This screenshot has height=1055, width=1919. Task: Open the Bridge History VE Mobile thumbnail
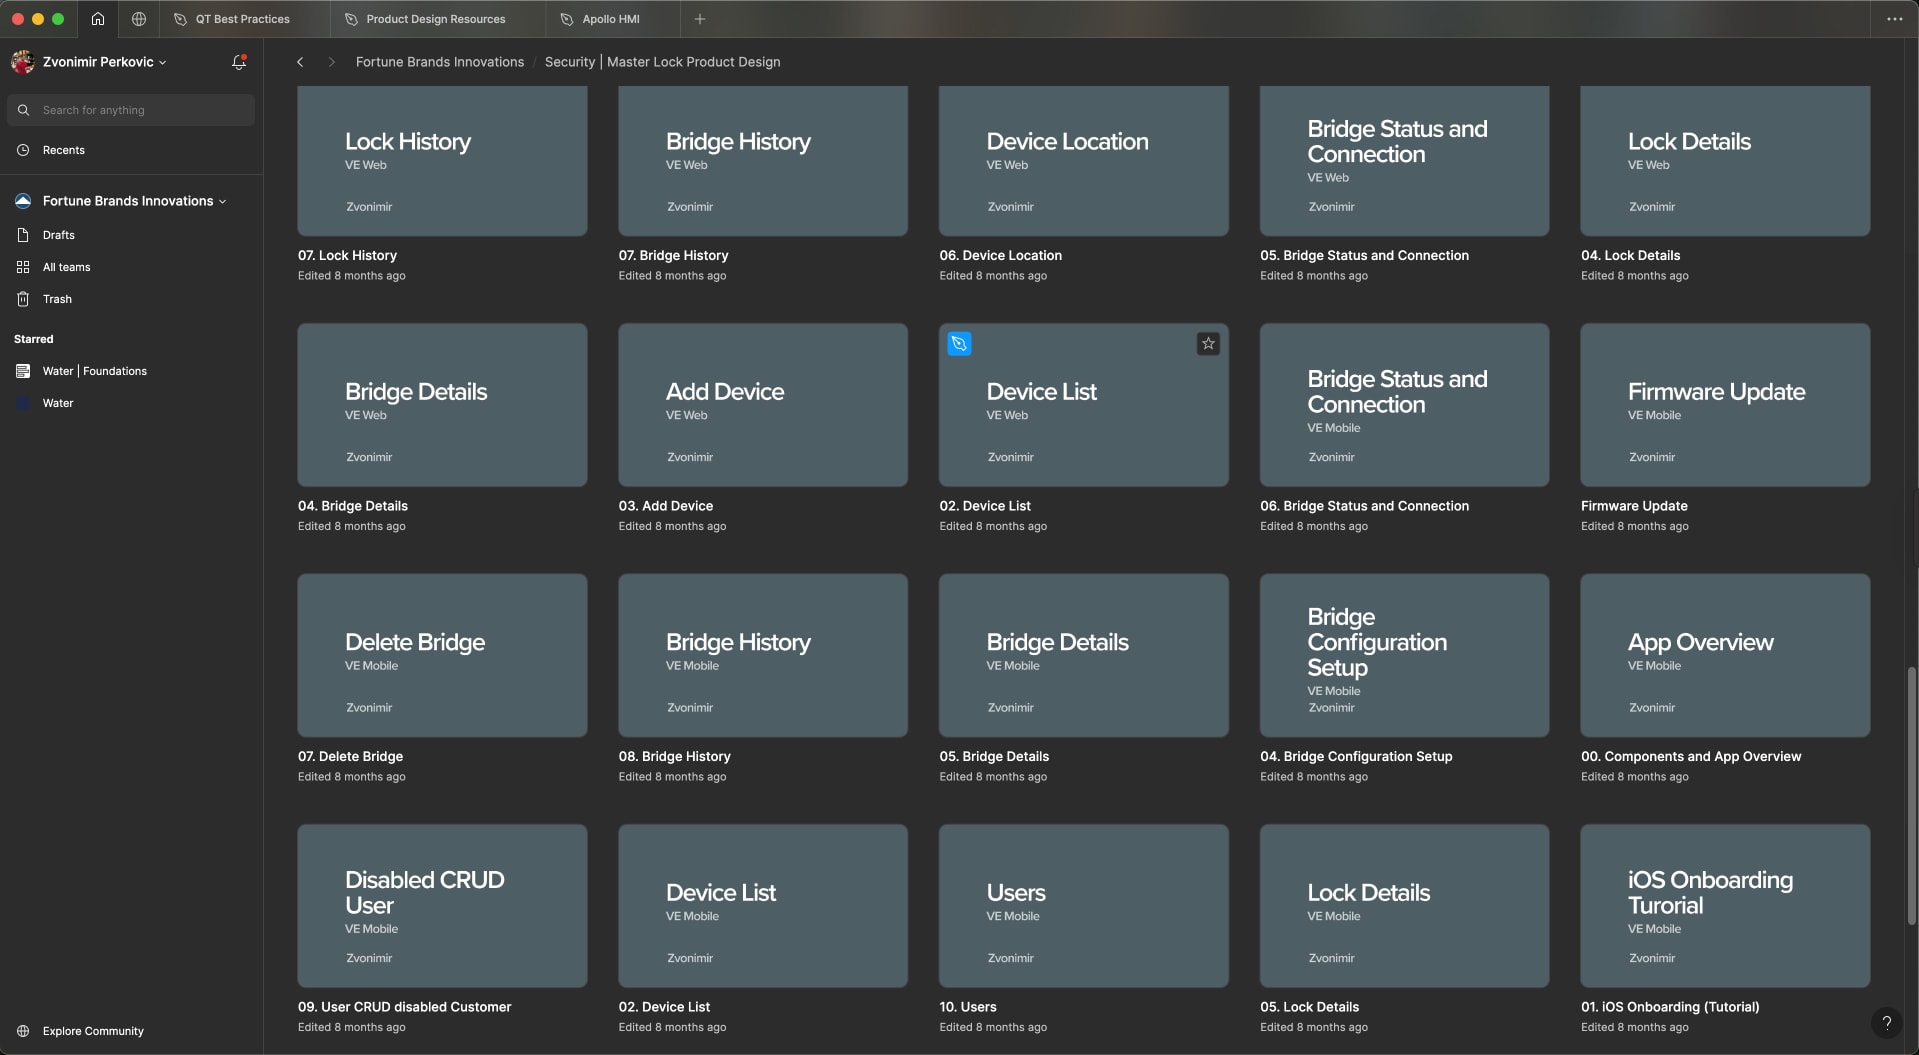point(763,655)
